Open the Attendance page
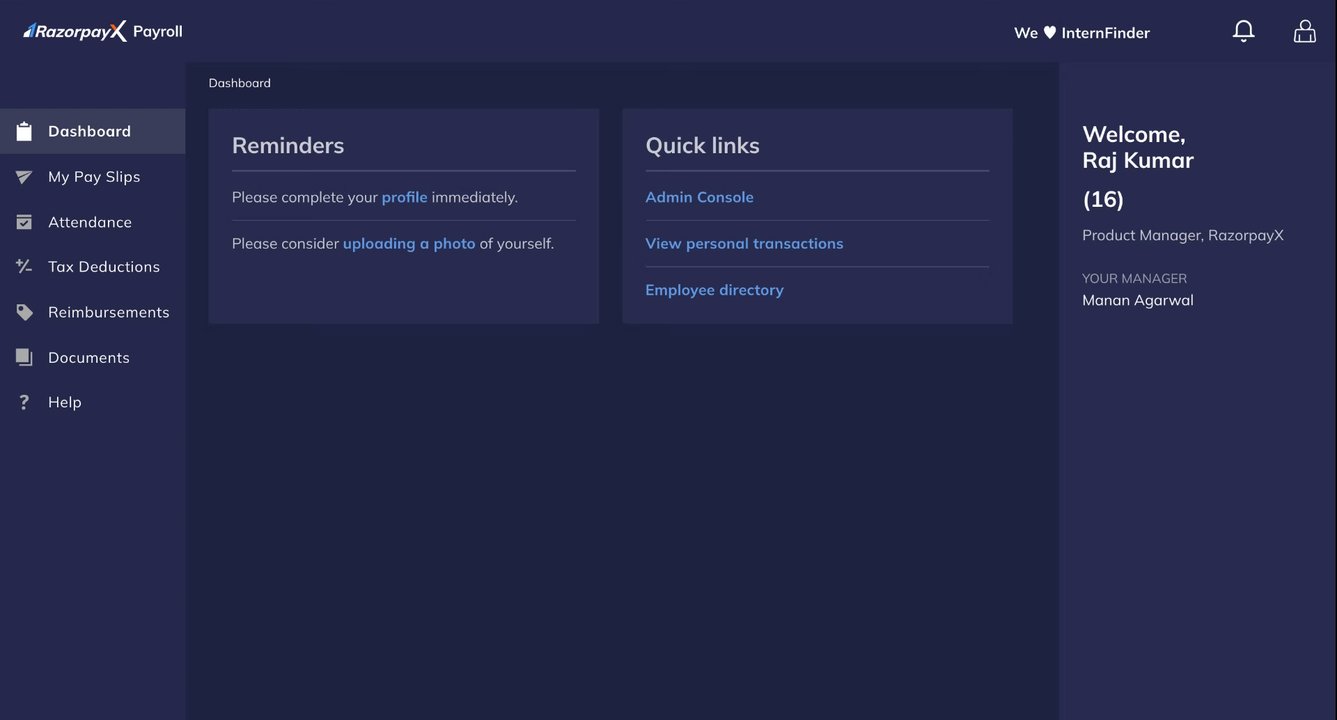Image resolution: width=1337 pixels, height=720 pixels. point(92,222)
